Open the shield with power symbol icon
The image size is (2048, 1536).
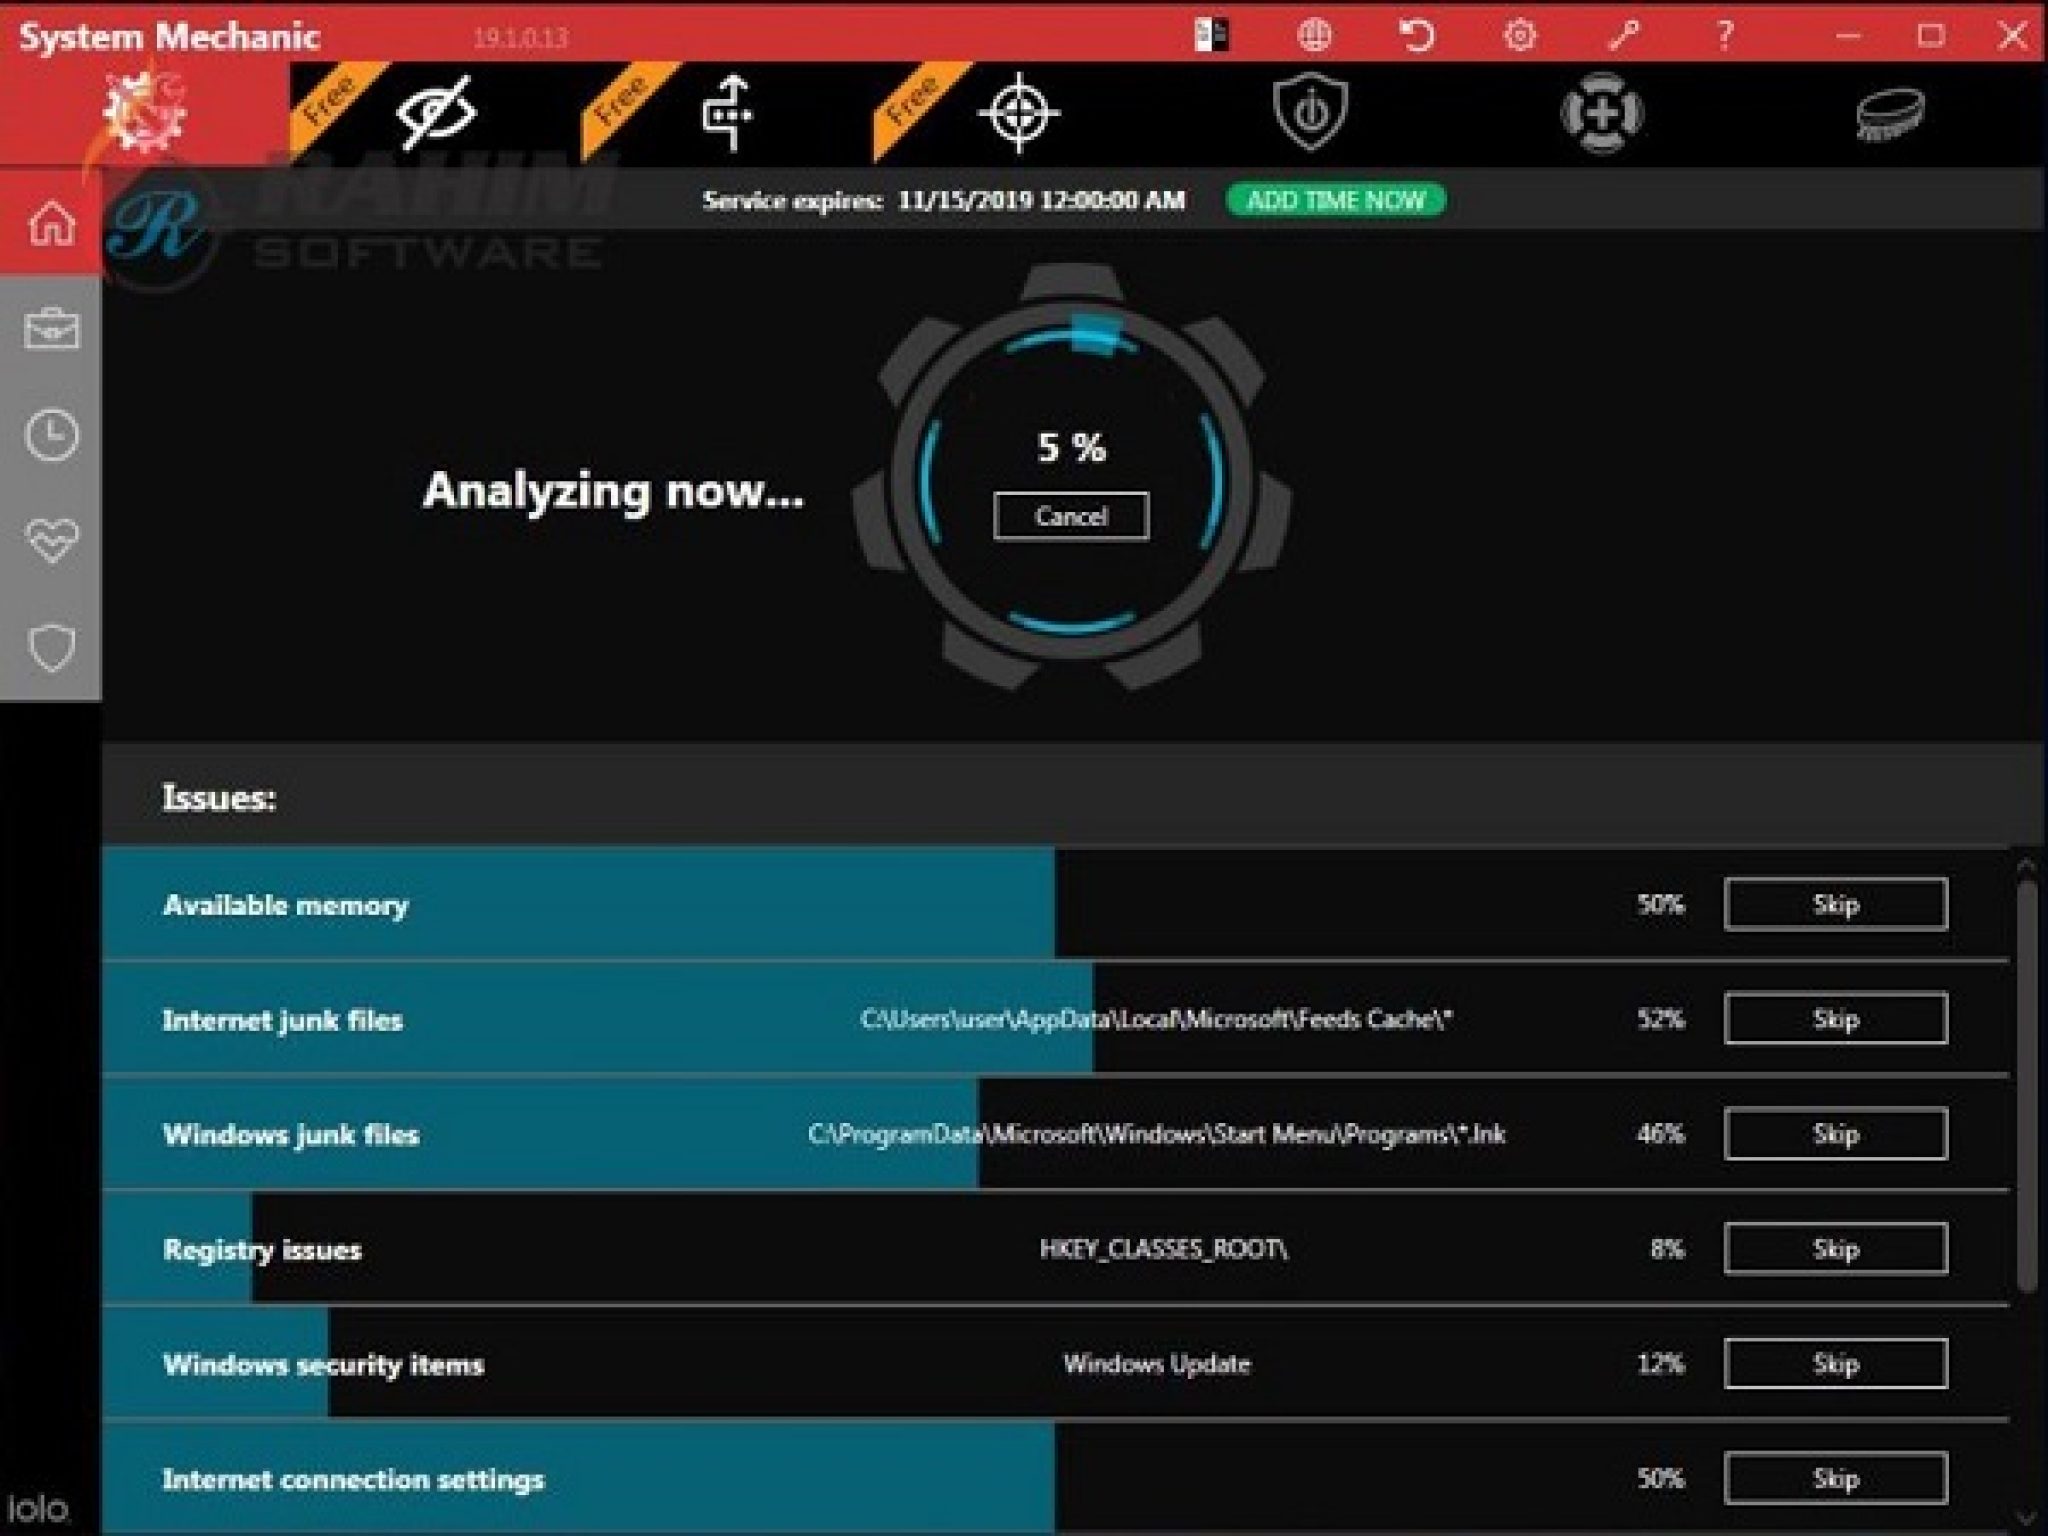[x=1310, y=113]
